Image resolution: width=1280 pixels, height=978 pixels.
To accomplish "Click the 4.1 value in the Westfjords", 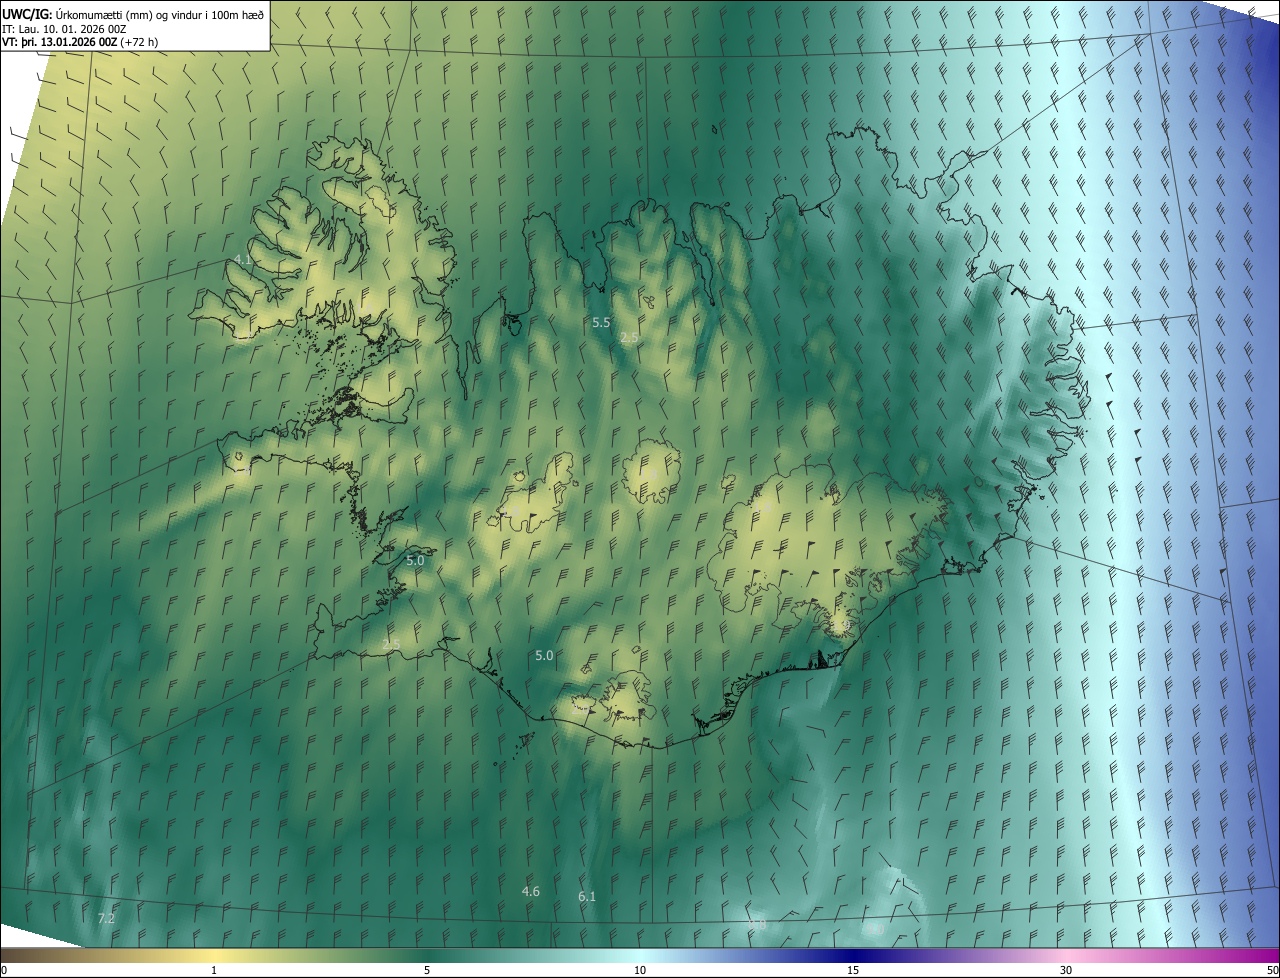I will click(x=243, y=260).
